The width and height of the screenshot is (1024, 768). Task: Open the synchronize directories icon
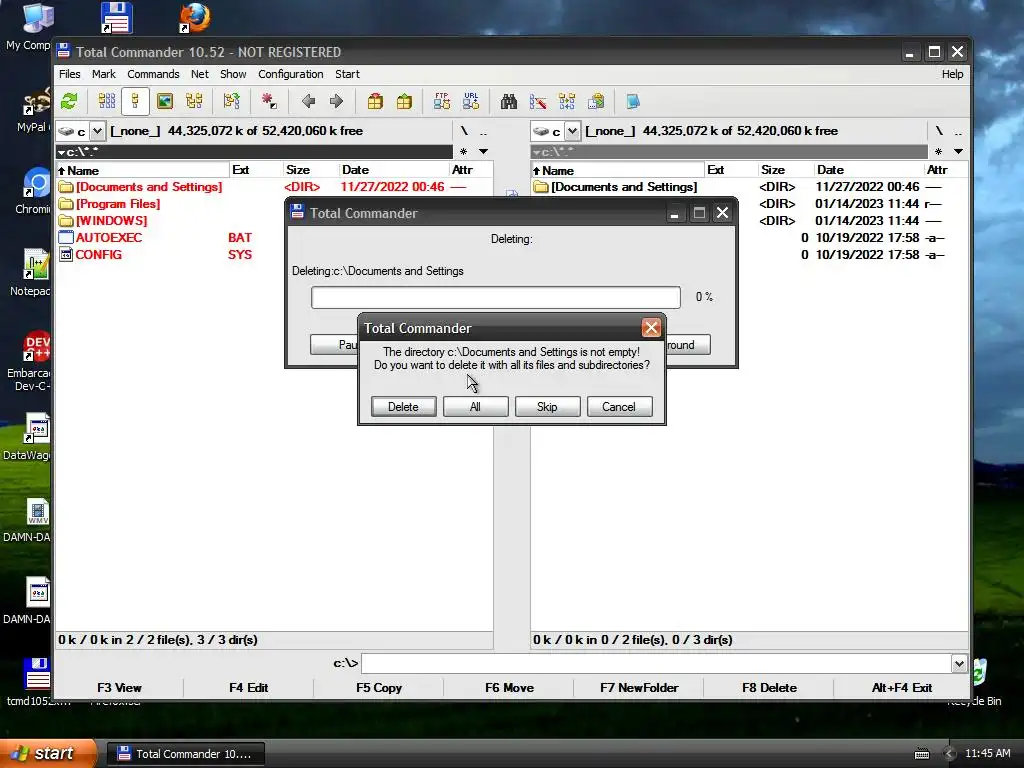coord(567,101)
